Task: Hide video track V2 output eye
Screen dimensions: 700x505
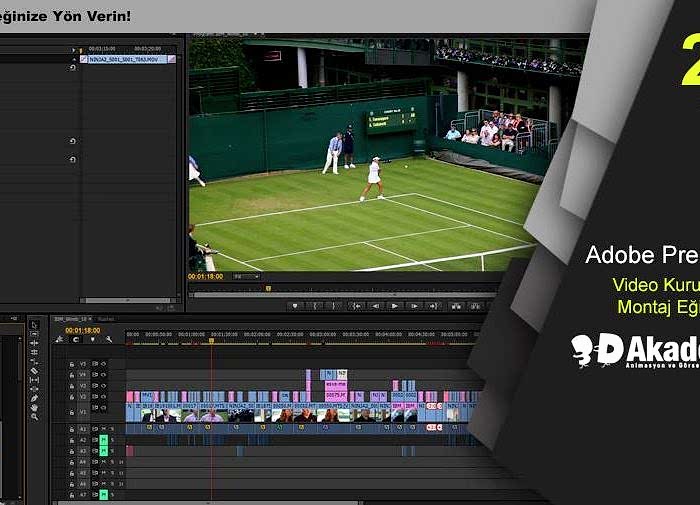Action: (x=103, y=396)
